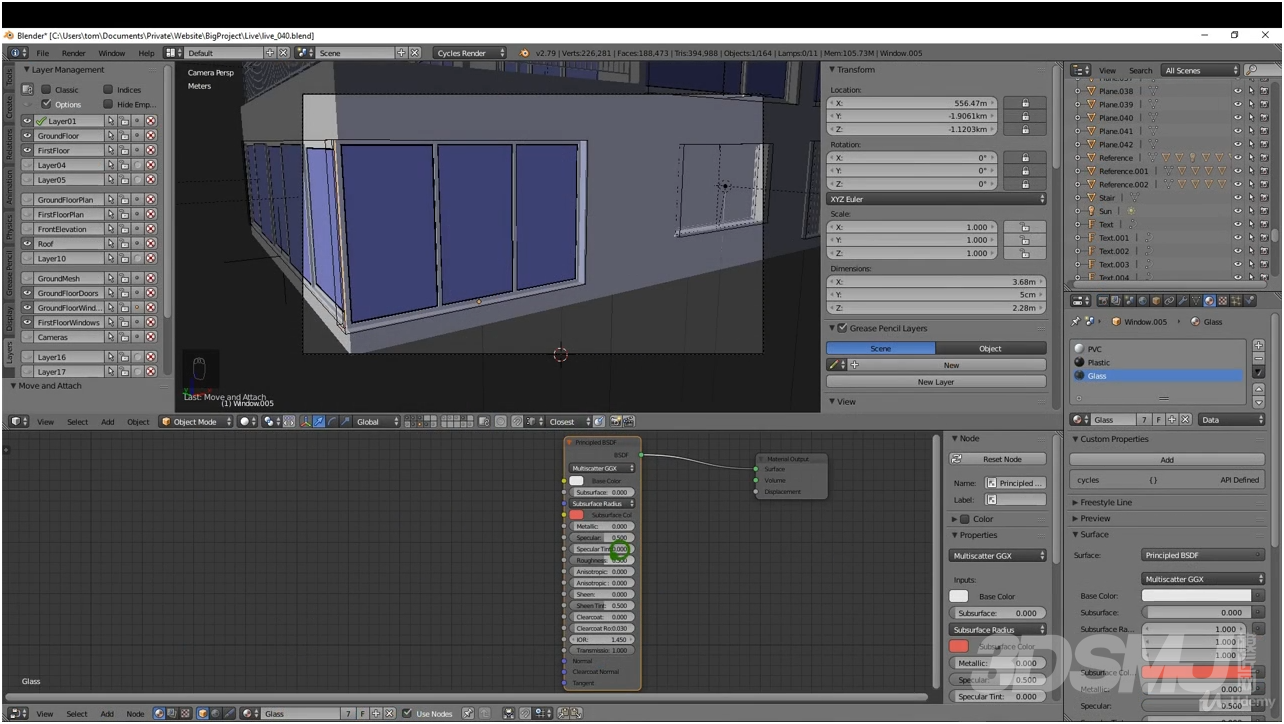Enable the translate manipulator arrow in the 3D header
The image size is (1284, 724).
tap(319, 422)
